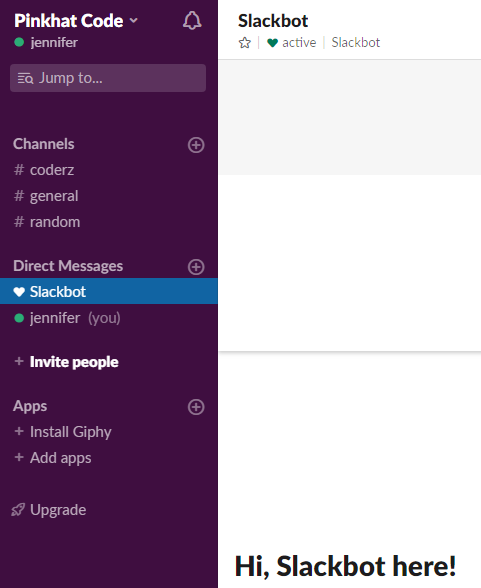Open the notifications bell

192,21
